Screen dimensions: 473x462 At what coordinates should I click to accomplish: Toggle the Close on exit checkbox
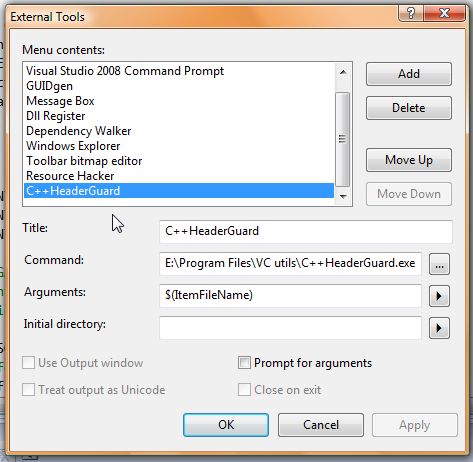coord(244,389)
